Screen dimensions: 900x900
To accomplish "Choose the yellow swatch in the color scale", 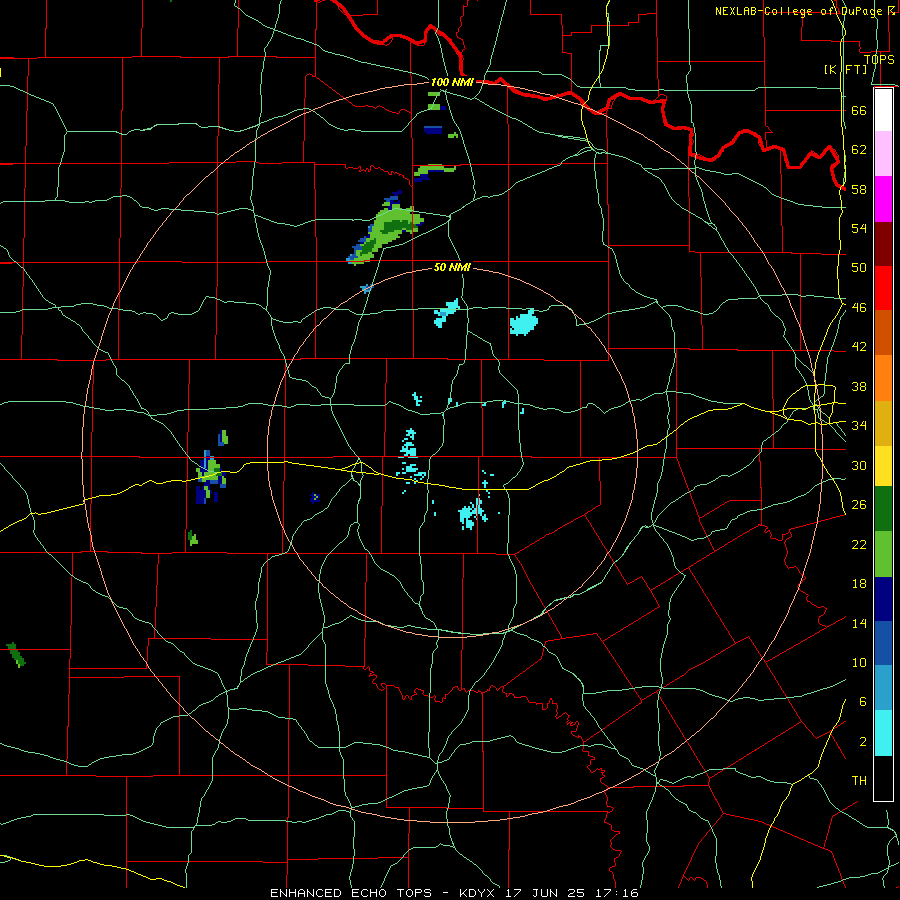I will pos(883,466).
